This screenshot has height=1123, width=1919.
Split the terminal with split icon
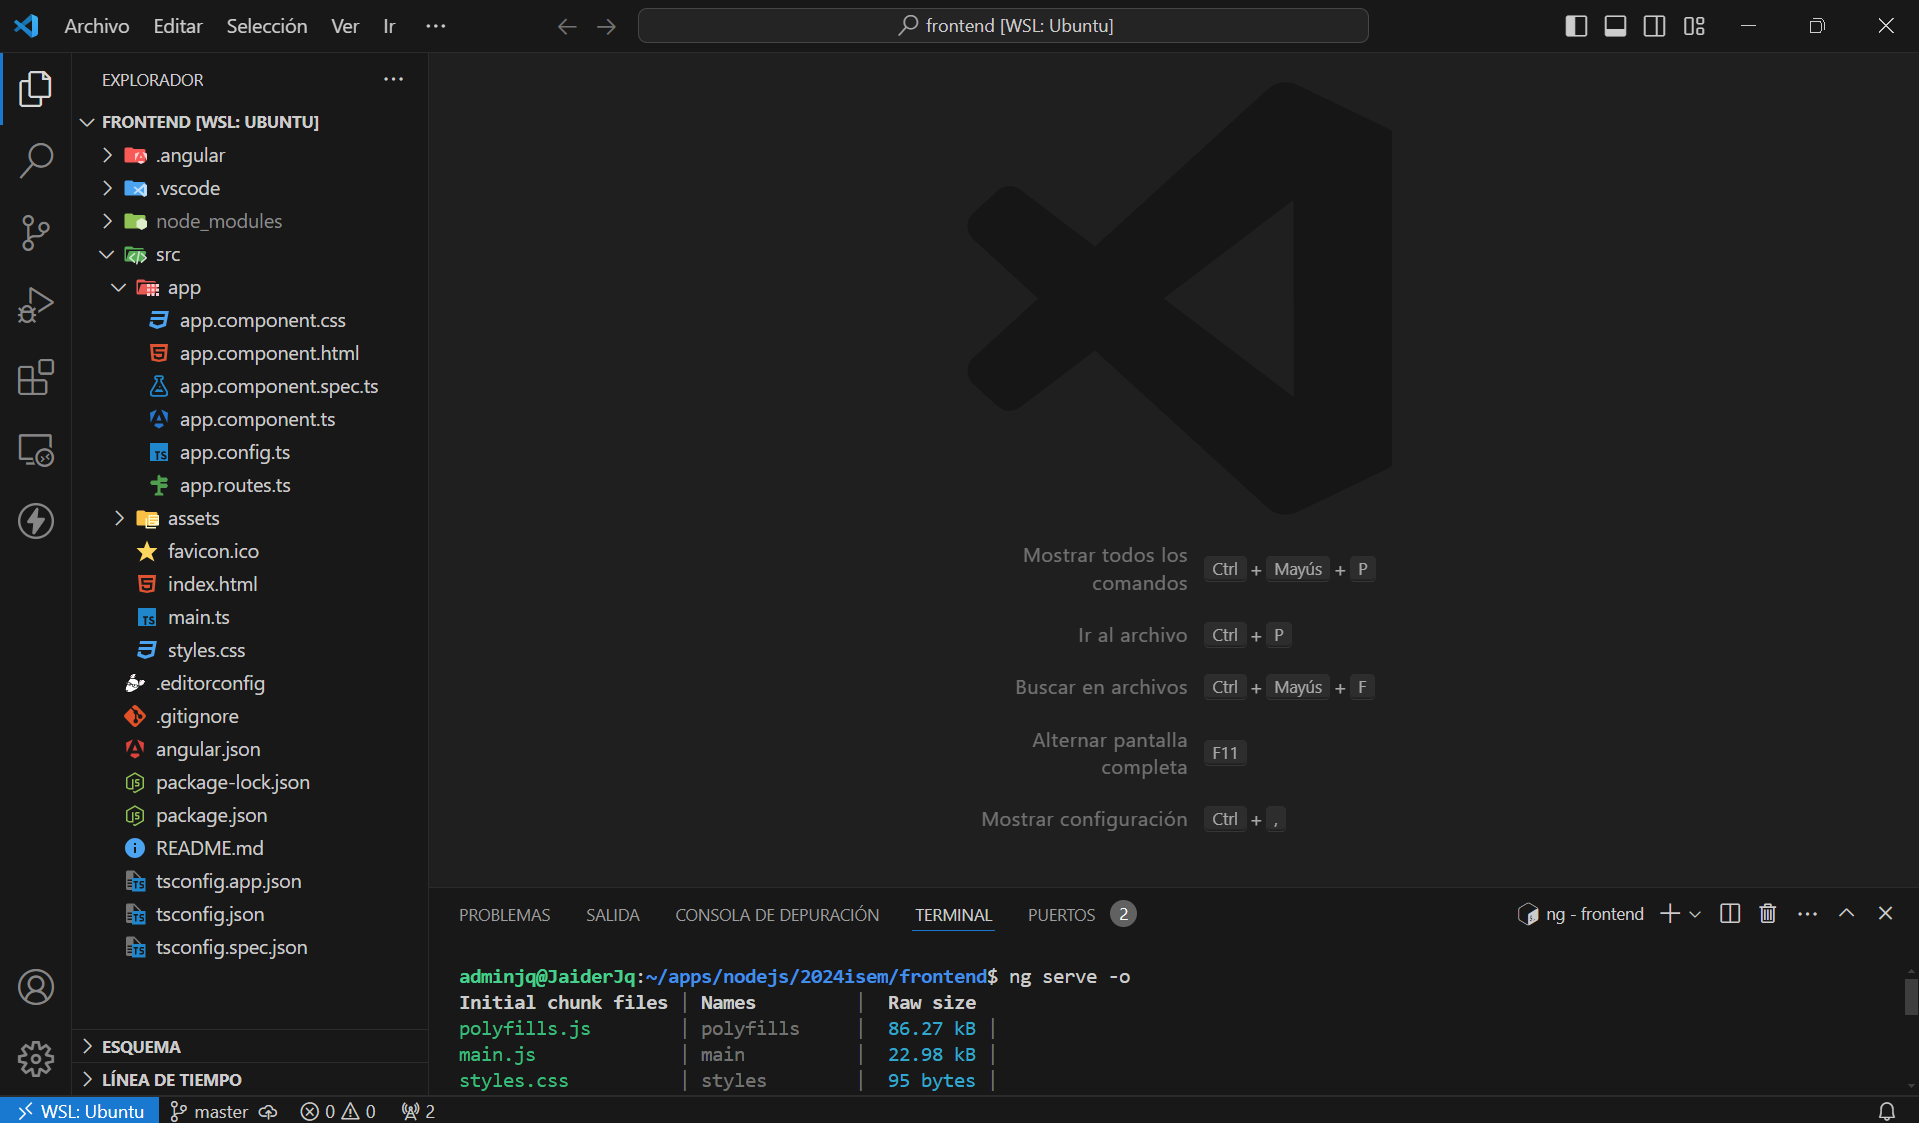(x=1730, y=913)
